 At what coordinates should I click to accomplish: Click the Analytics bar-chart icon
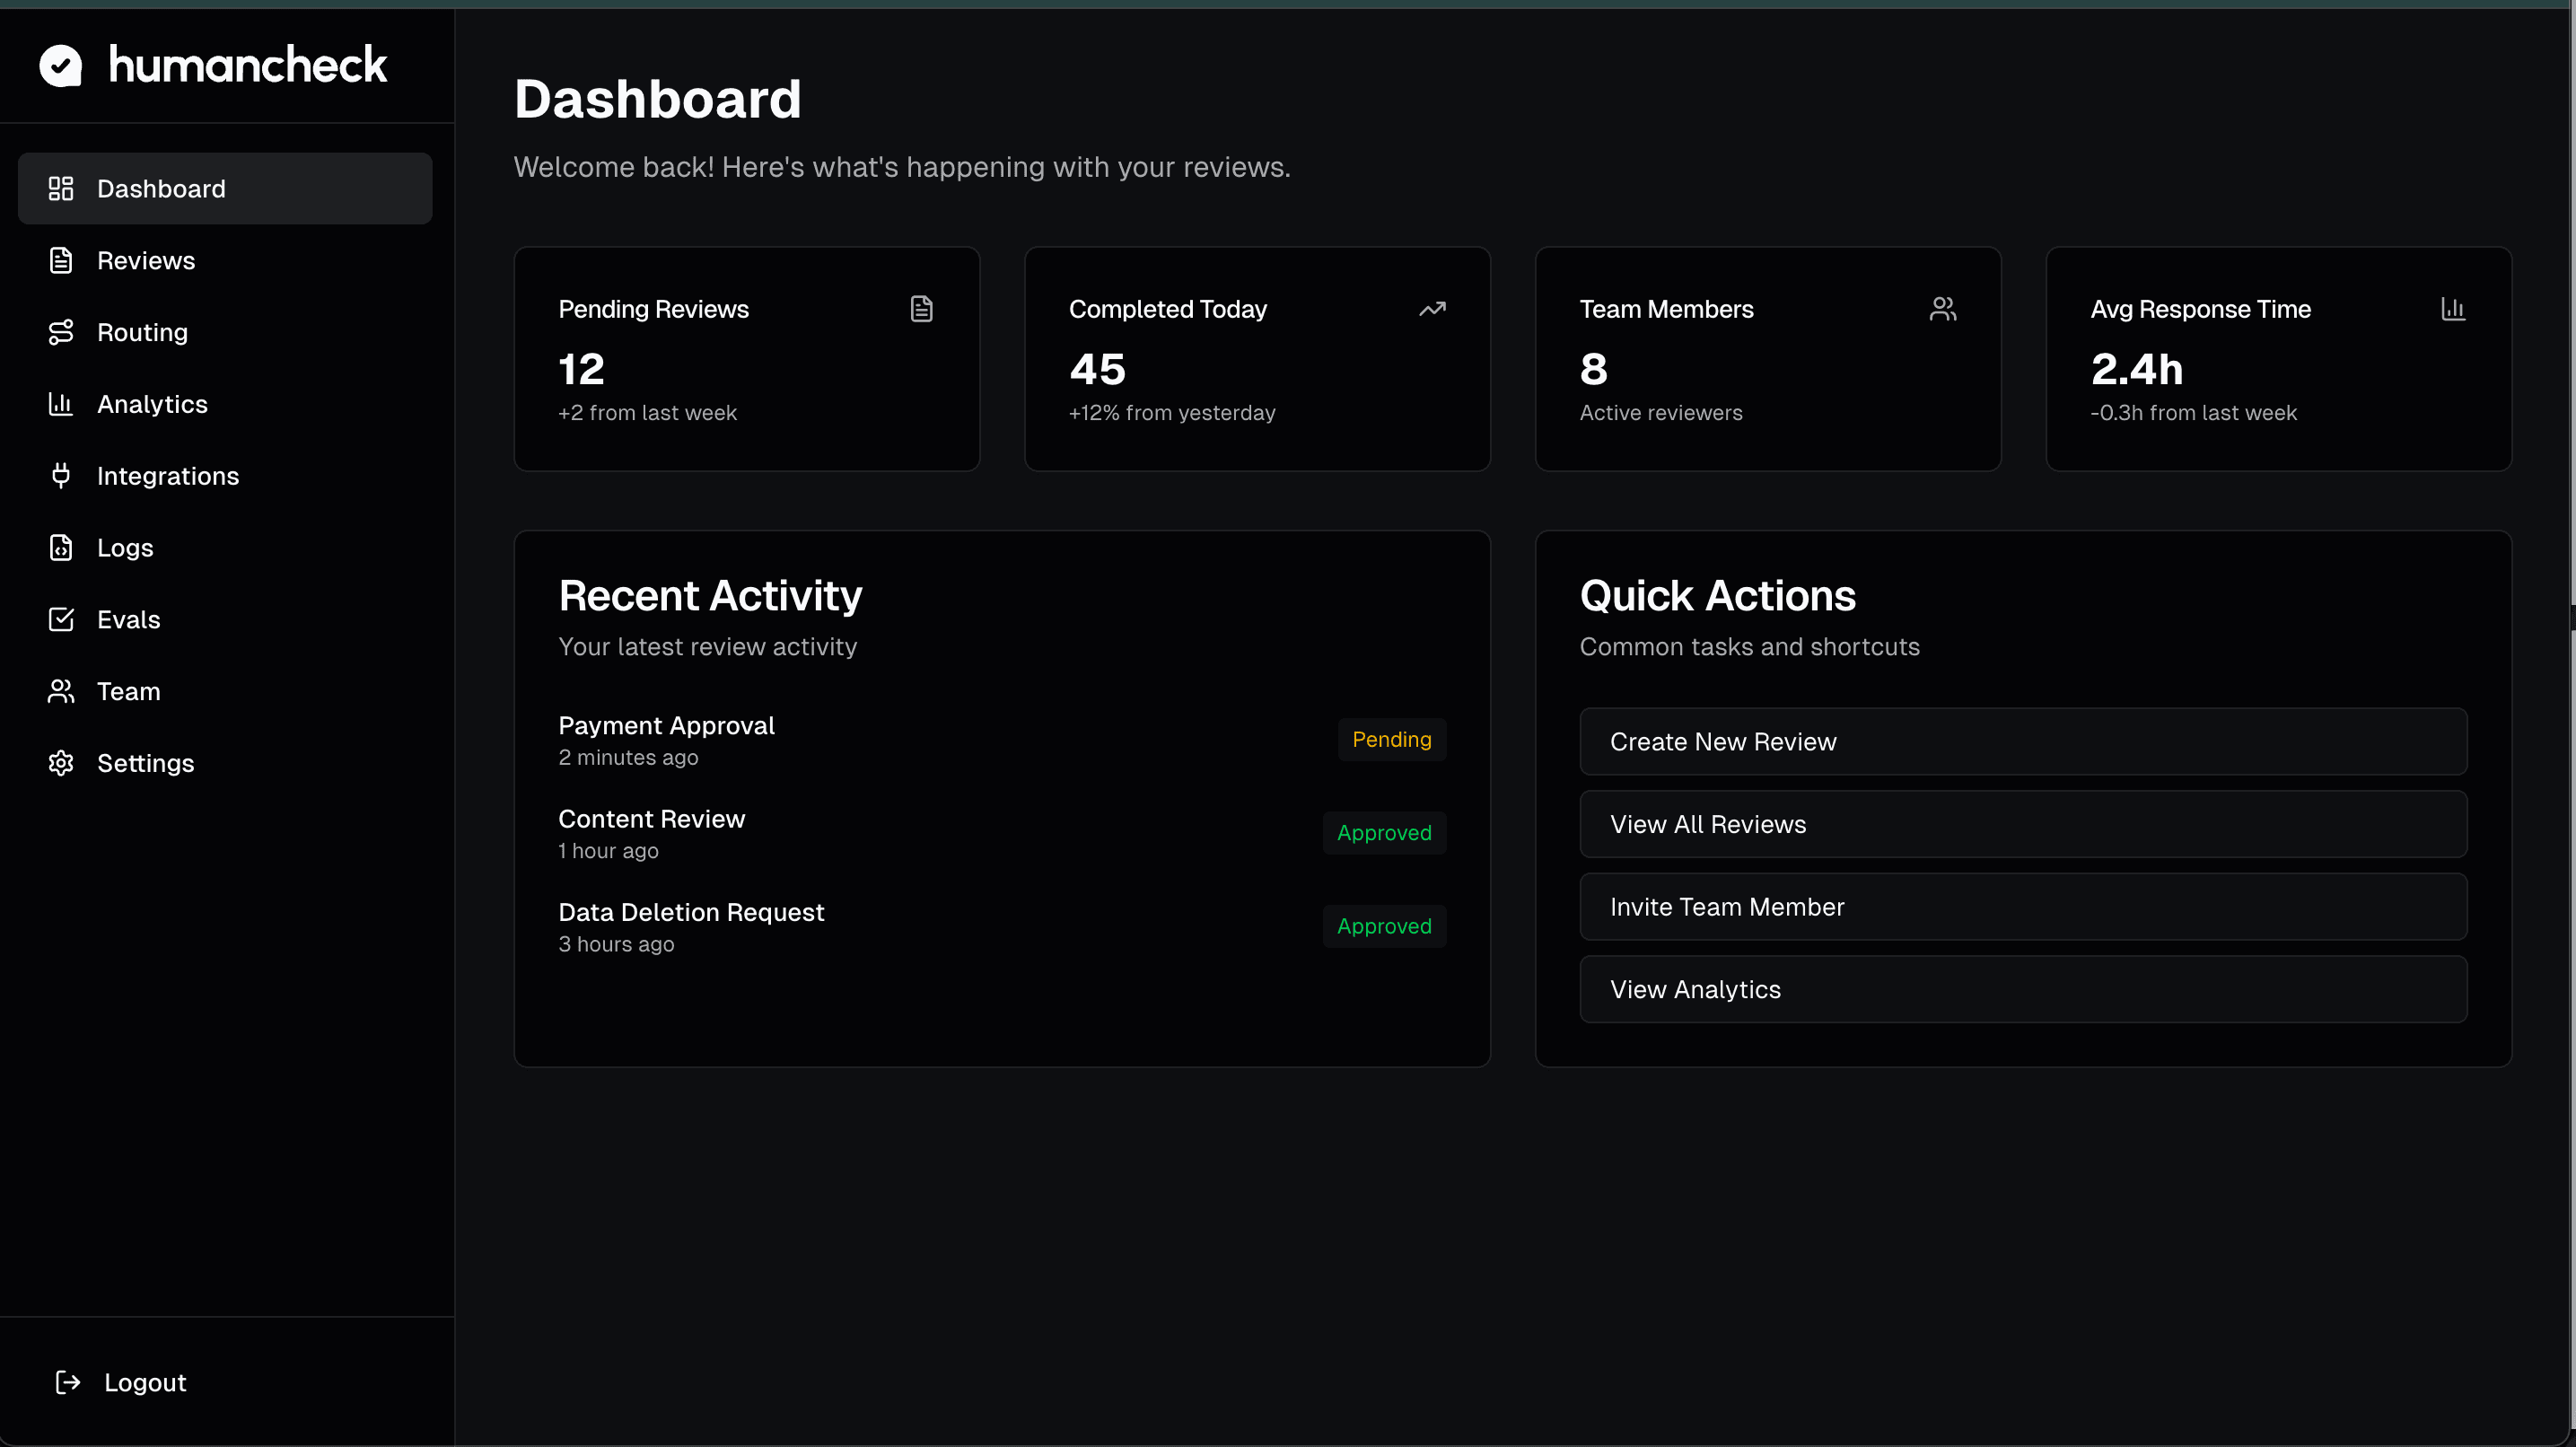[61, 404]
